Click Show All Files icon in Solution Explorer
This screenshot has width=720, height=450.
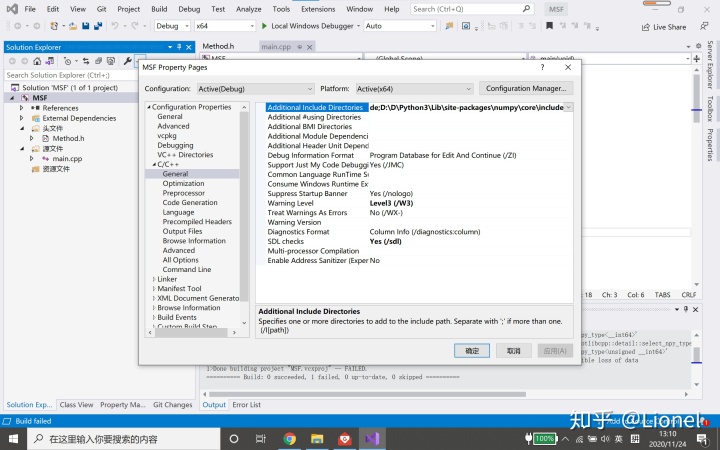[111, 61]
